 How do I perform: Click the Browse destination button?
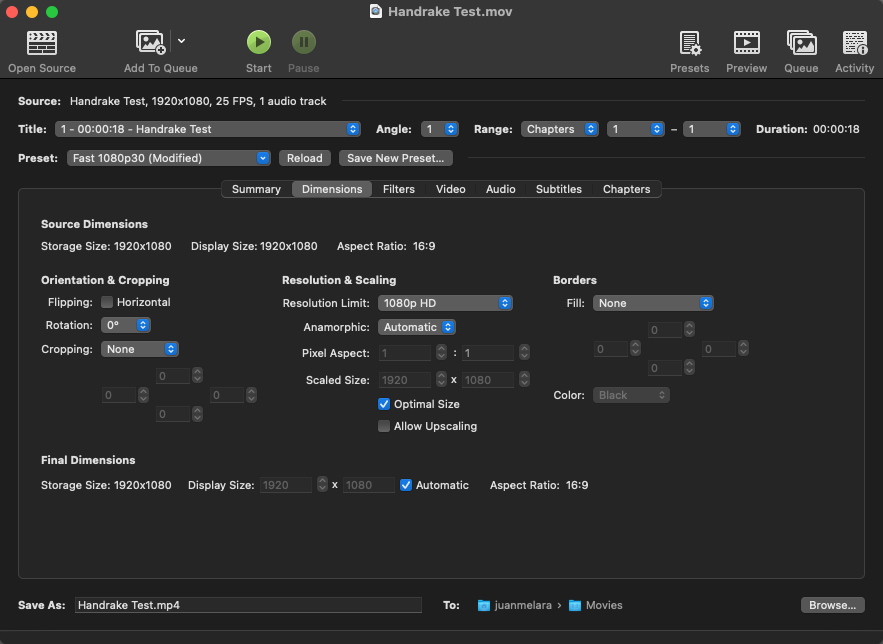[x=832, y=605]
